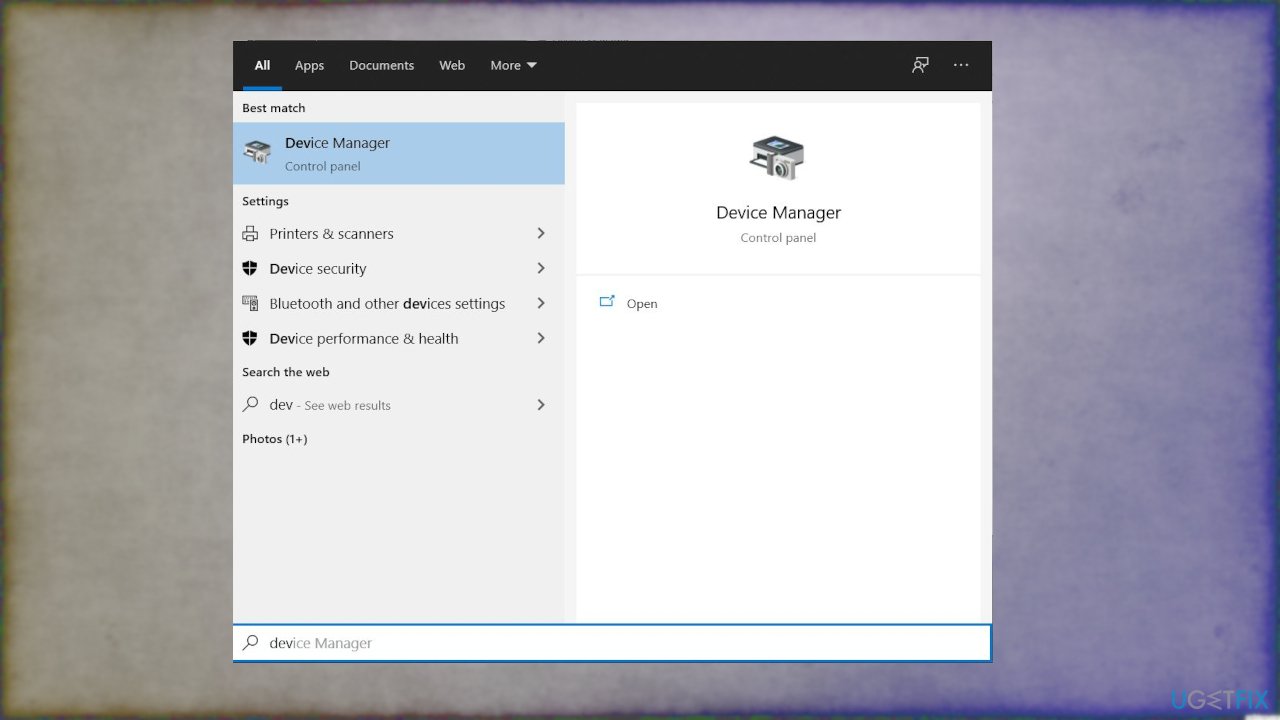The width and height of the screenshot is (1280, 720).
Task: Click the Open action icon in preview pane
Action: click(x=607, y=302)
